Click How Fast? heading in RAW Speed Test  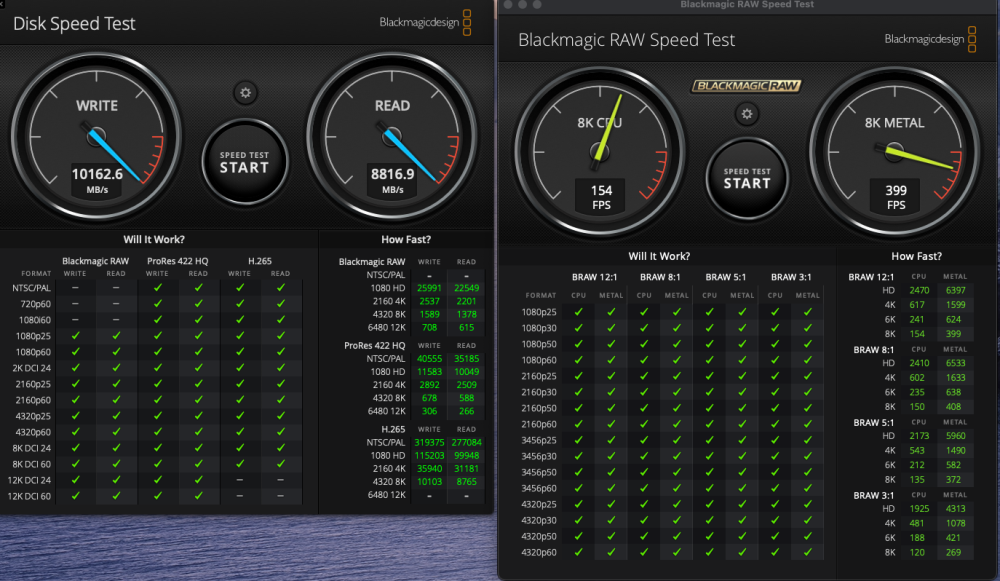pos(916,256)
